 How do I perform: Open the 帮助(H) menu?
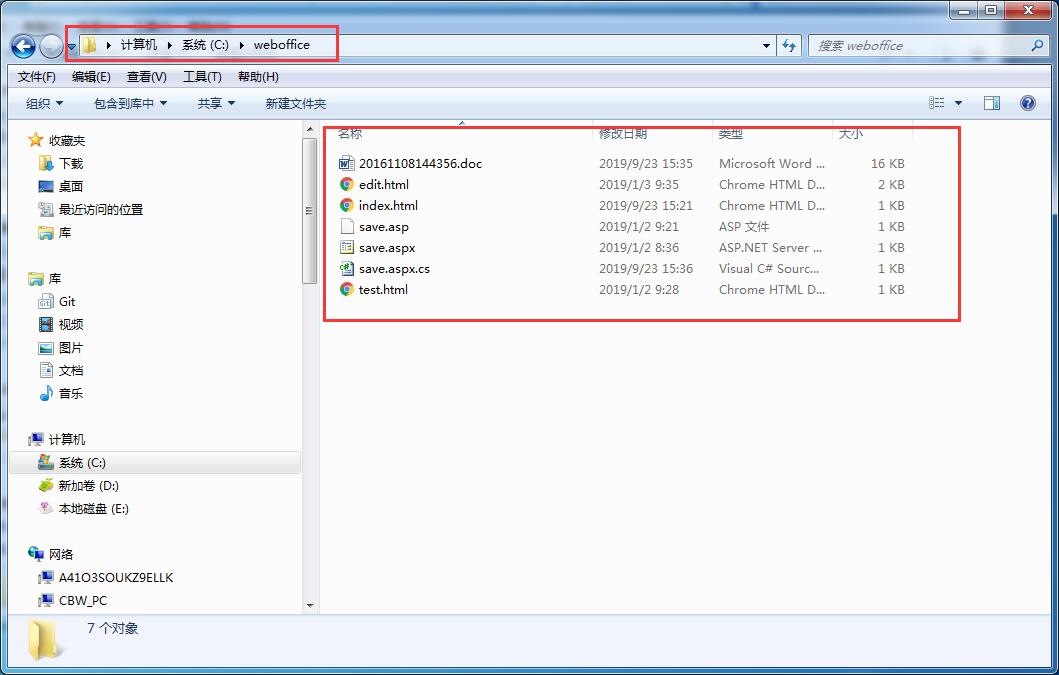tap(258, 77)
